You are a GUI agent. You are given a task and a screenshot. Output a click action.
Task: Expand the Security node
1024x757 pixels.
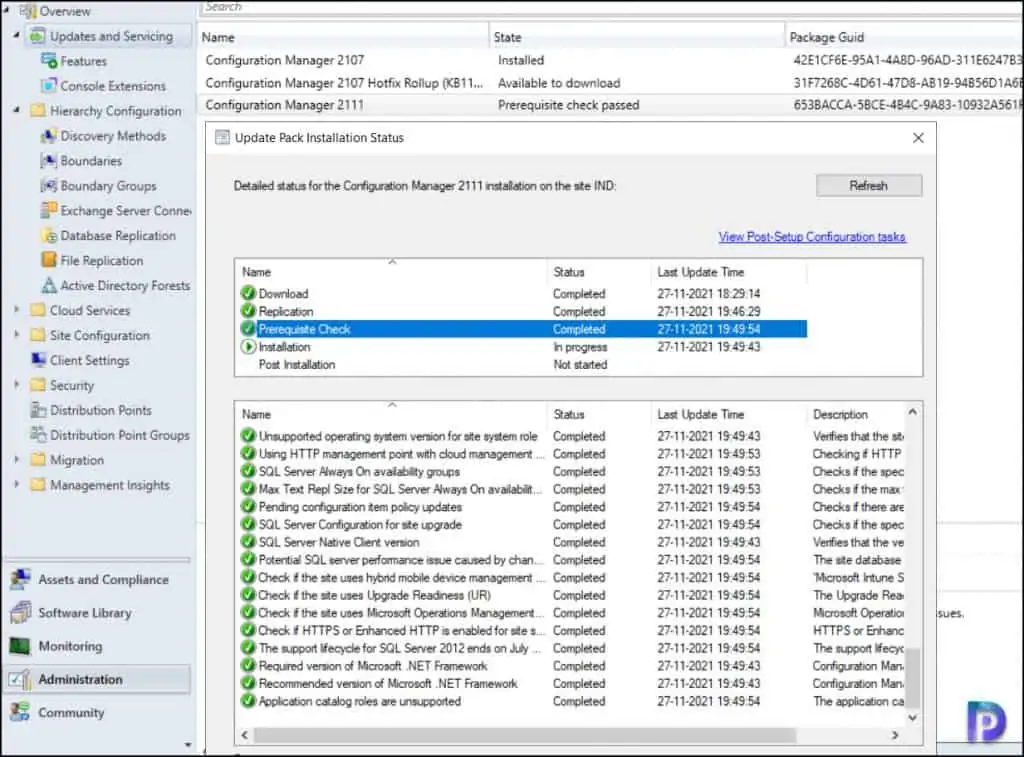coord(16,385)
